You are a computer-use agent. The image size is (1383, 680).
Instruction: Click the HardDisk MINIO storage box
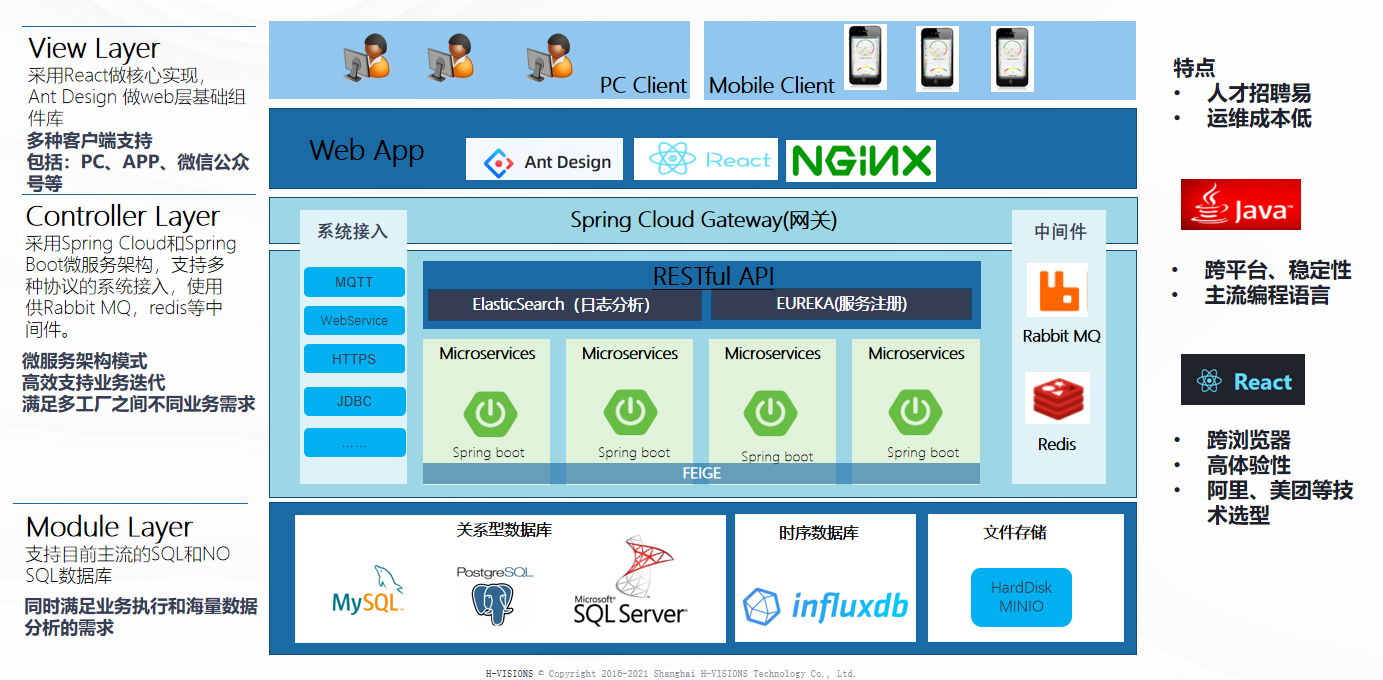[1022, 597]
